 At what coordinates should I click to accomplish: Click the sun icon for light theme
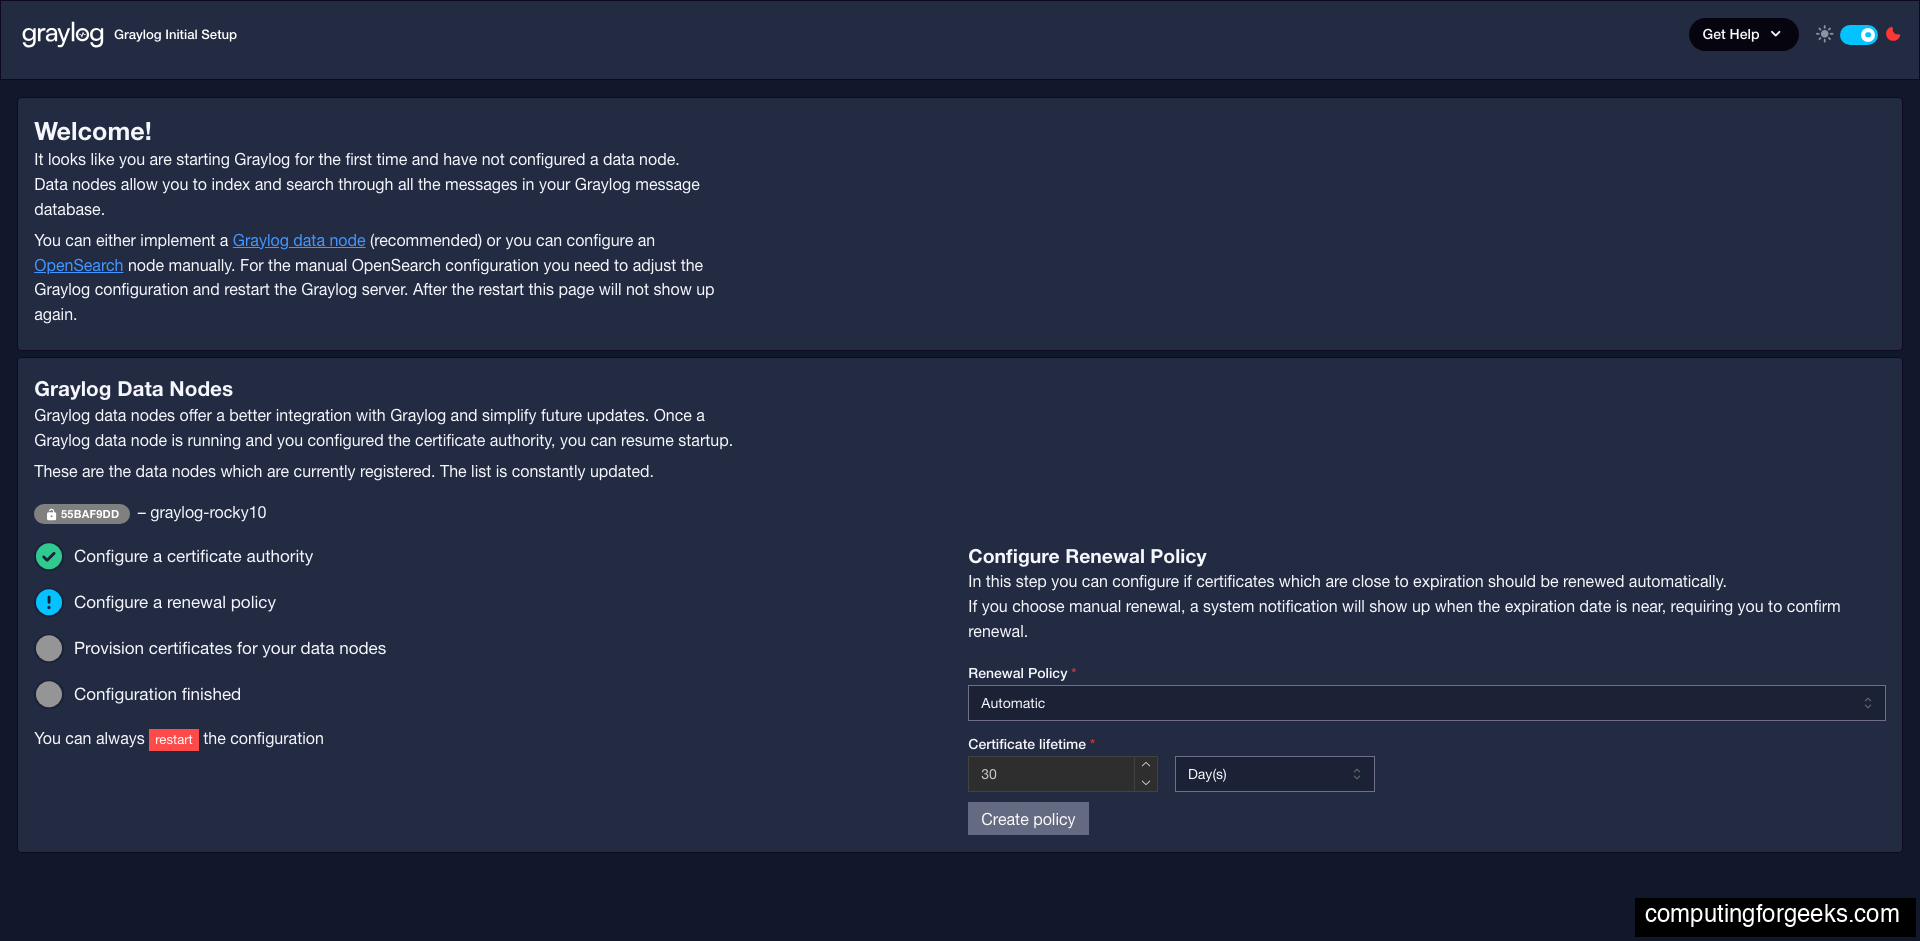1824,34
